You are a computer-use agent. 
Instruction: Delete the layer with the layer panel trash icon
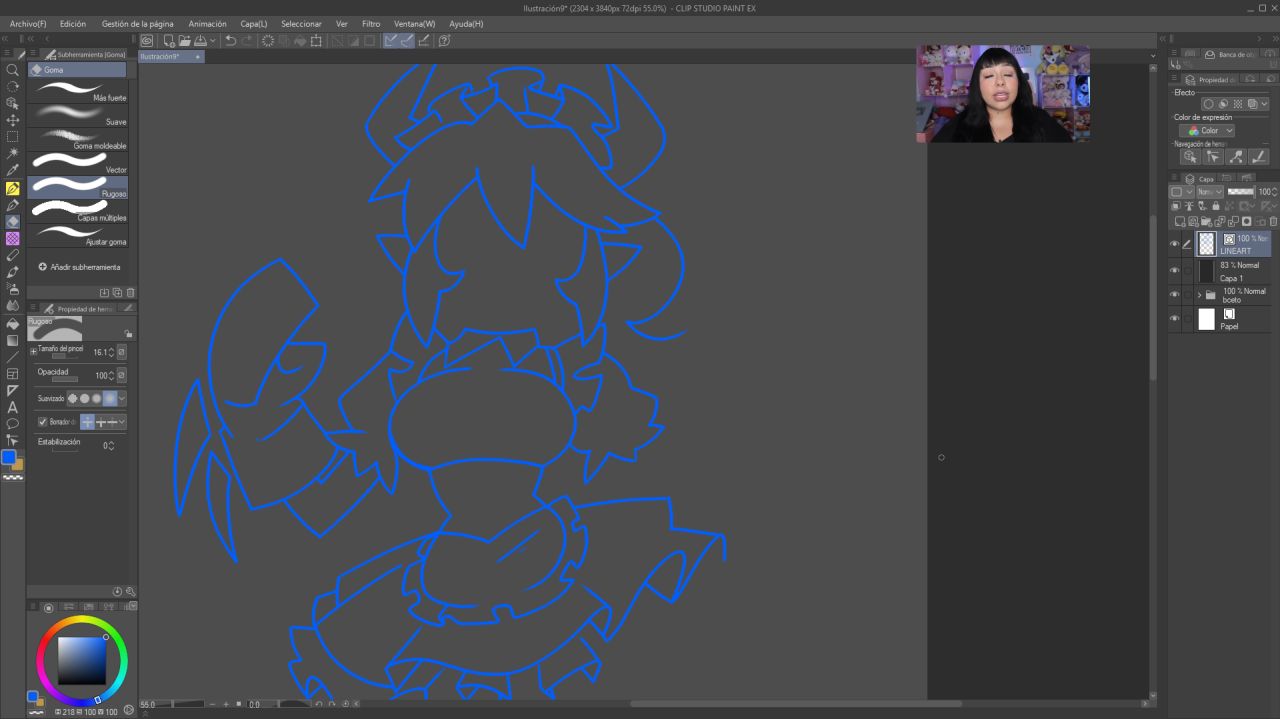coord(1273,222)
